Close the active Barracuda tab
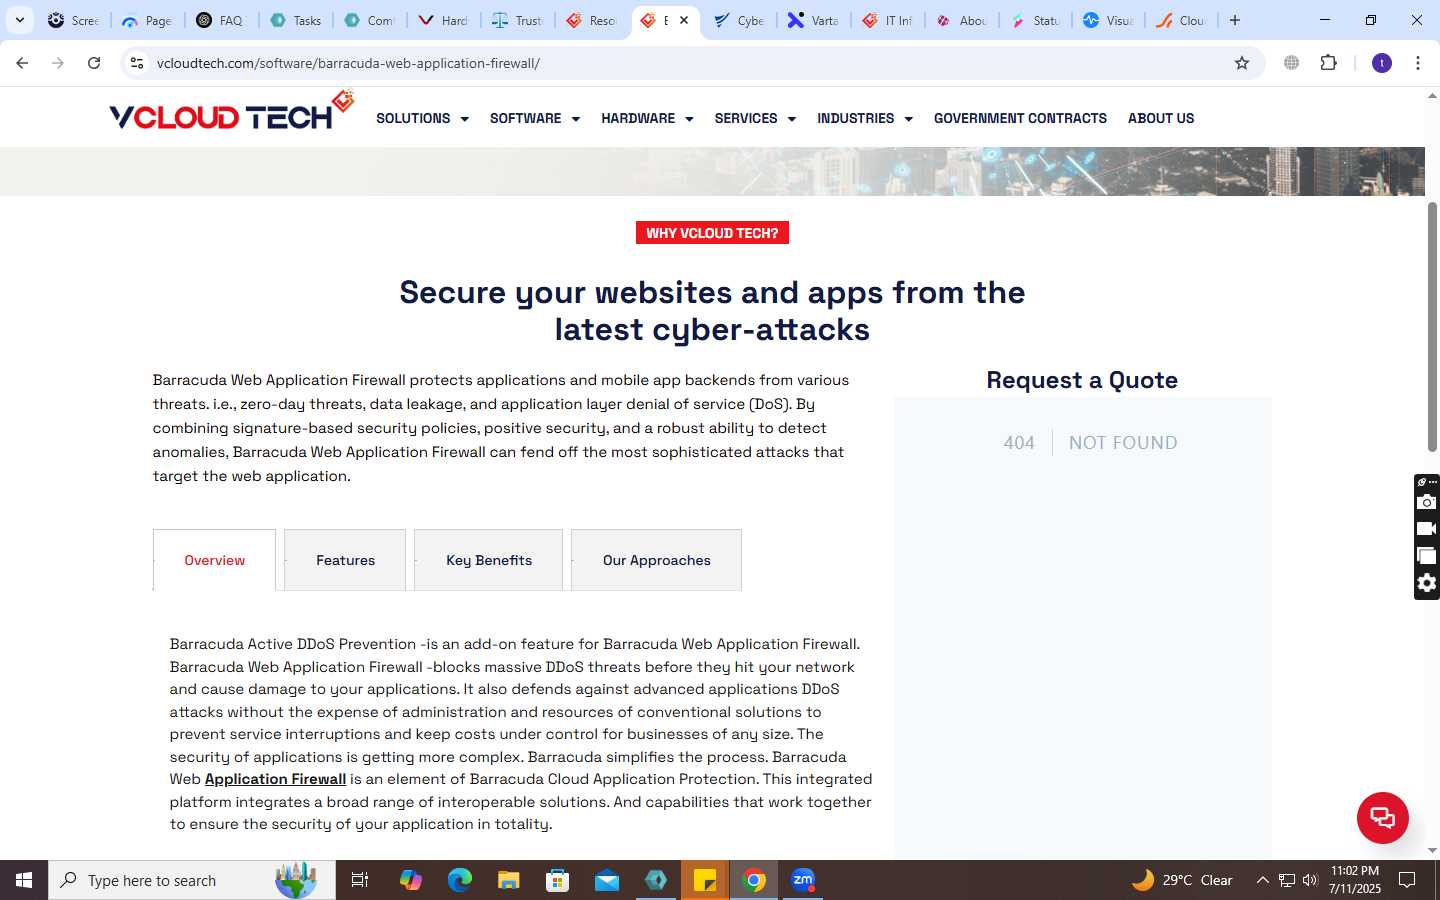The width and height of the screenshot is (1440, 900). (x=684, y=20)
